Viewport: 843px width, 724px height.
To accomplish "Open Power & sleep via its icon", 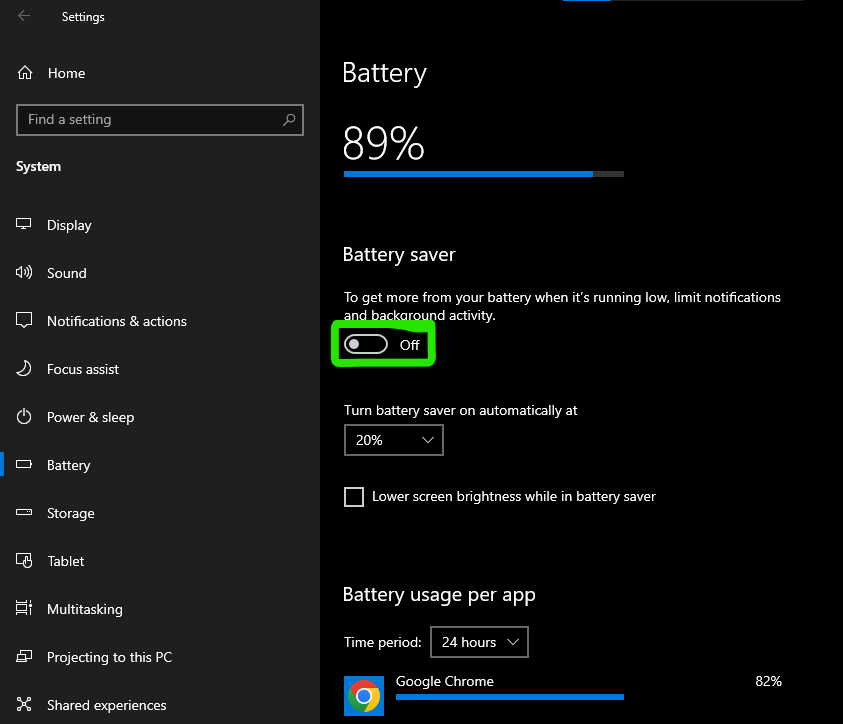I will 23,417.
